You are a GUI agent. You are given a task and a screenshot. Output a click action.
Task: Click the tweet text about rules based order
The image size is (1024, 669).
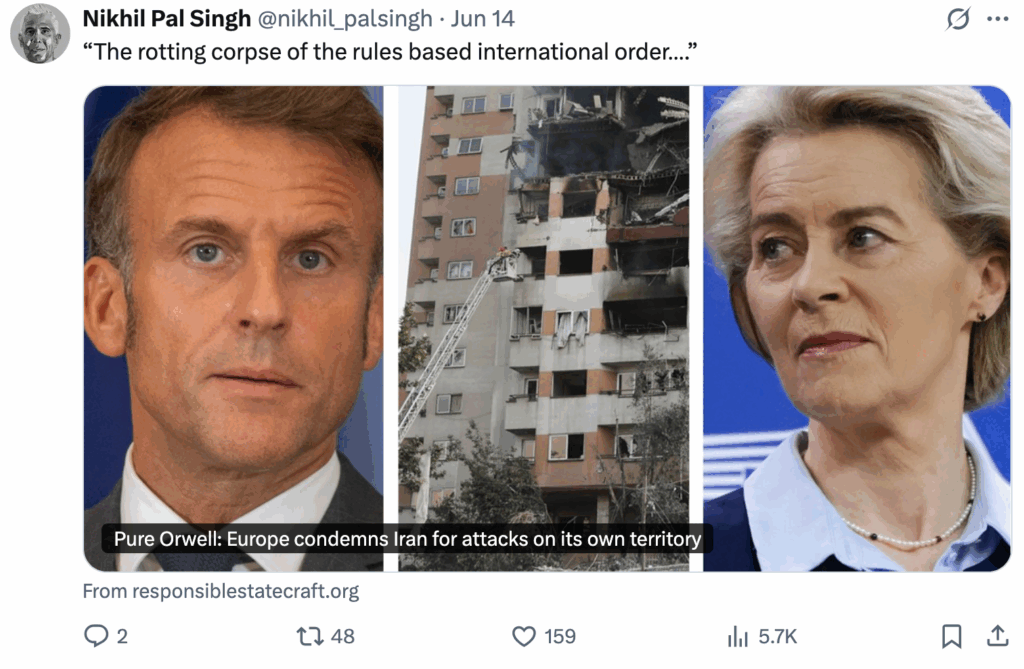point(390,52)
